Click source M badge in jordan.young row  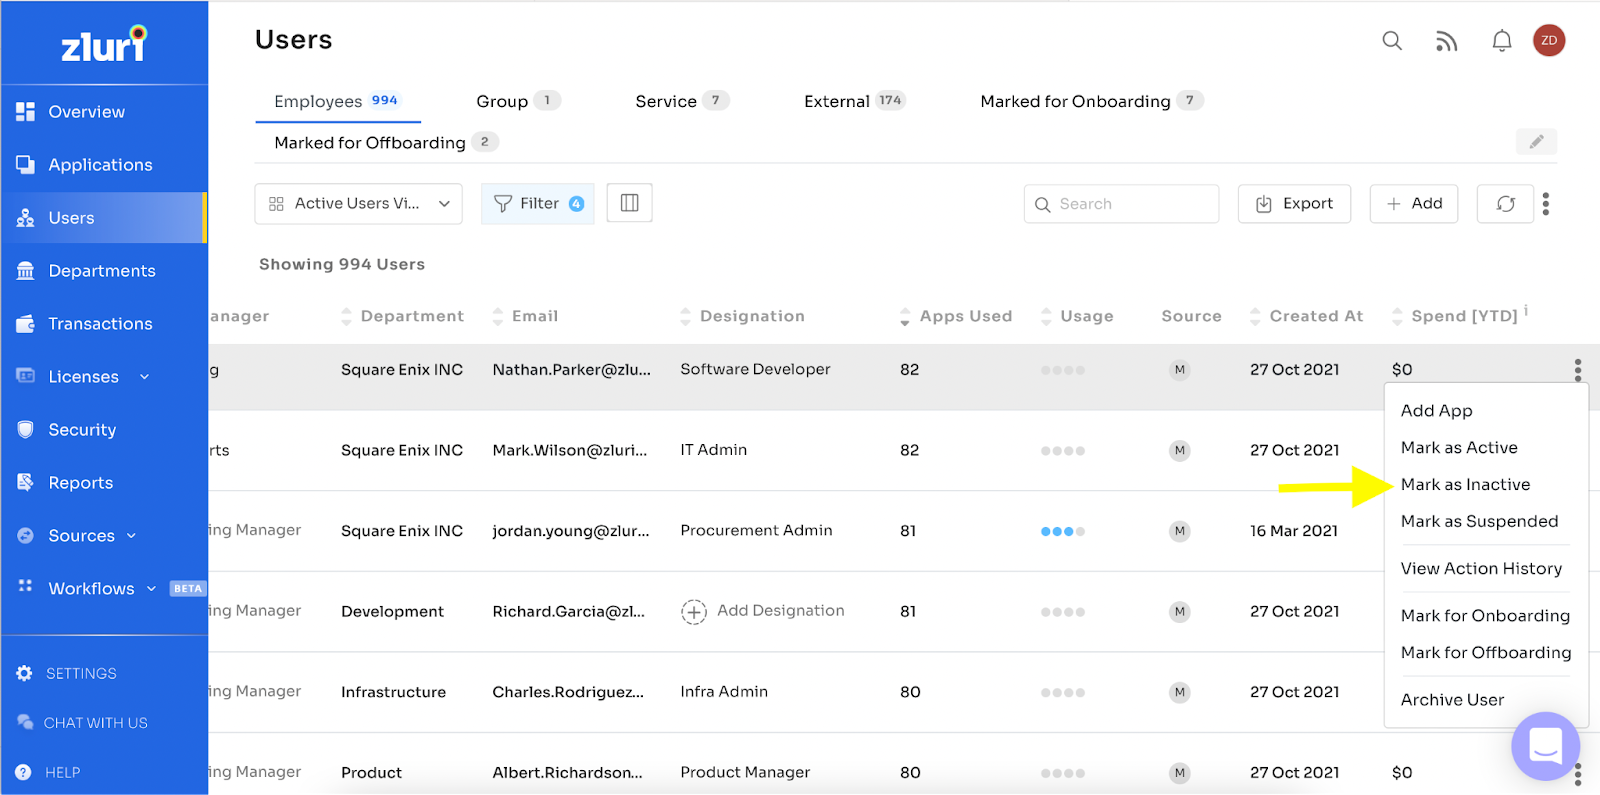pyautogui.click(x=1180, y=531)
